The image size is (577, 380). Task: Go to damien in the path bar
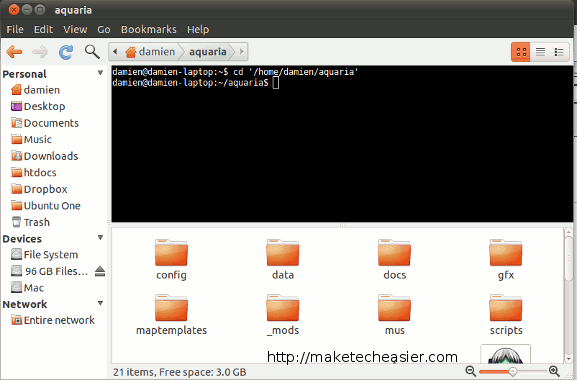click(x=150, y=52)
